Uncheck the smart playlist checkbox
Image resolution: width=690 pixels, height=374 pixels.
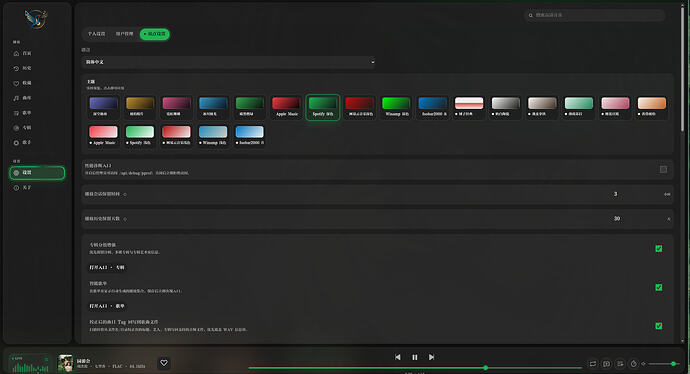659,287
